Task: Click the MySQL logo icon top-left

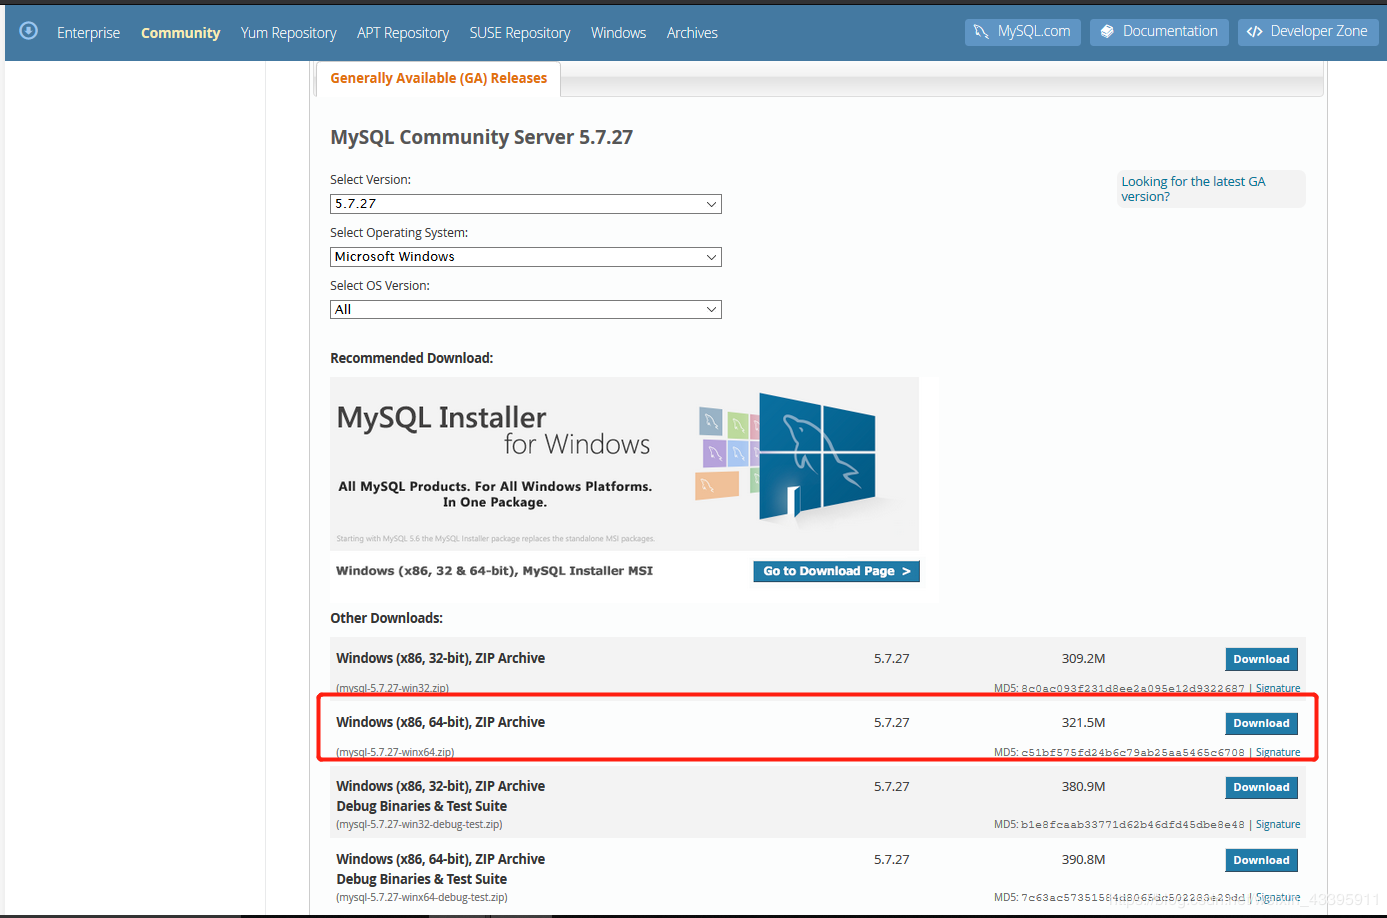Action: 28,30
